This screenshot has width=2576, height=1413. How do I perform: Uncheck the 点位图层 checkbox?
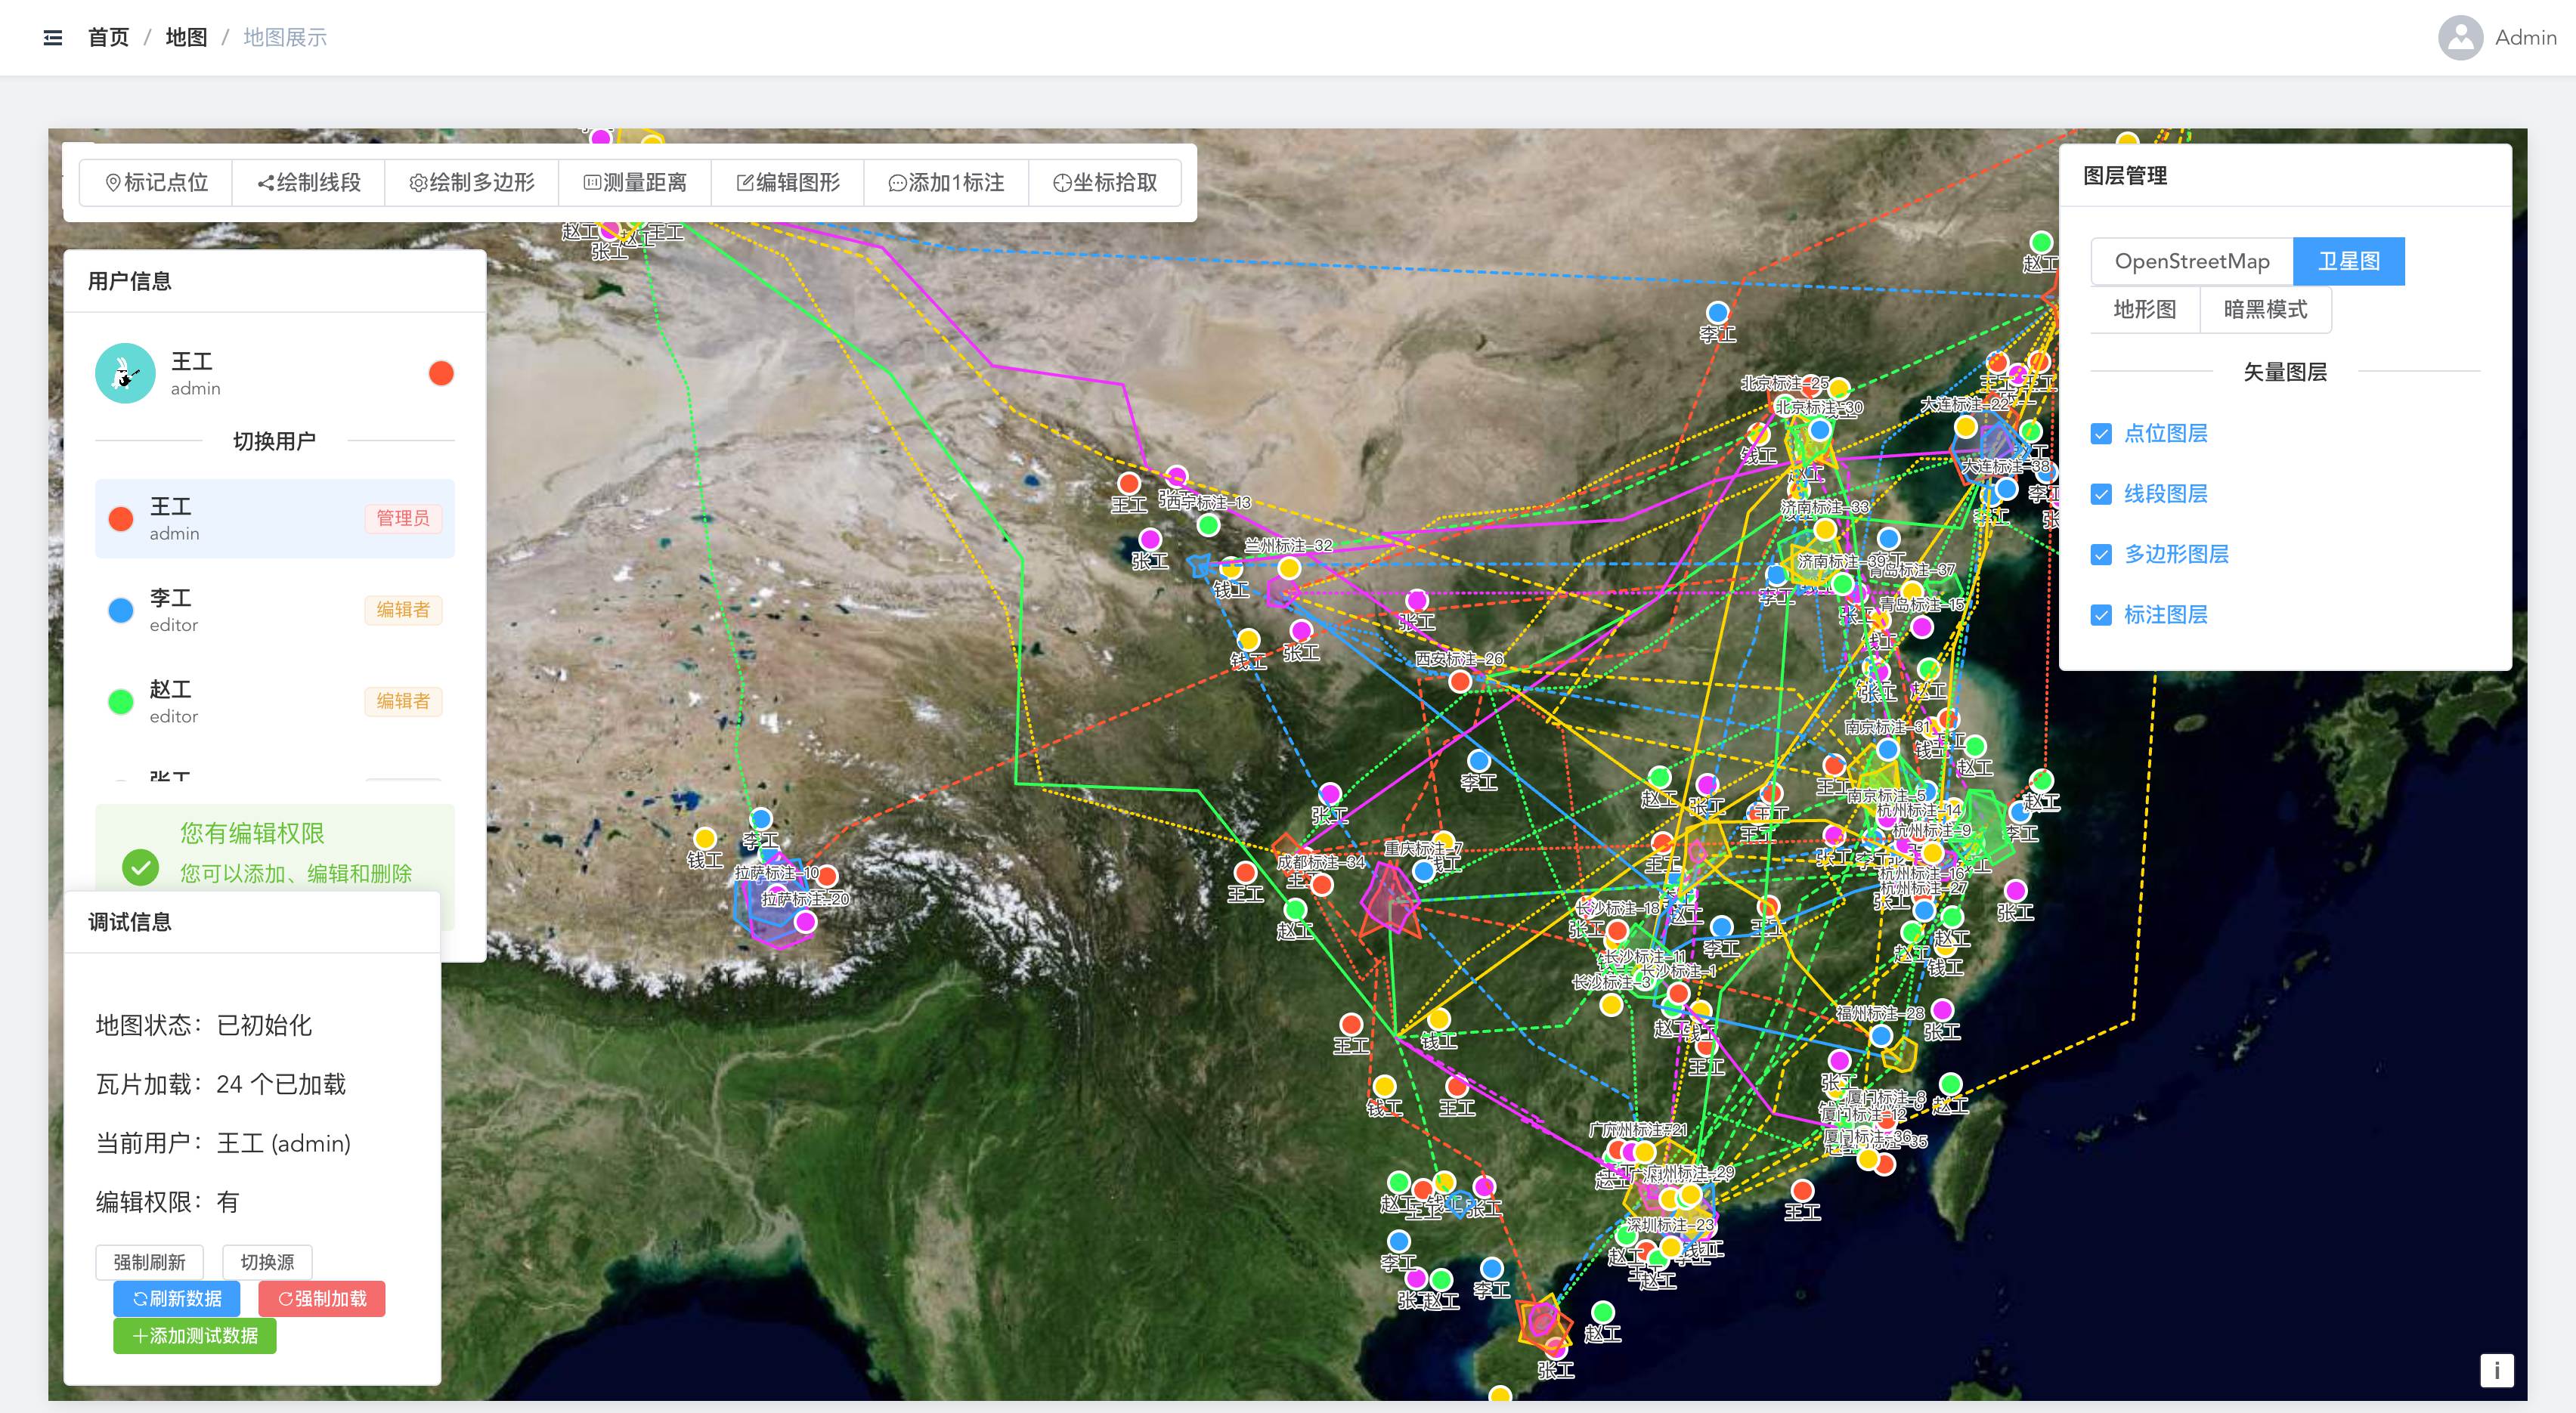coord(2101,434)
